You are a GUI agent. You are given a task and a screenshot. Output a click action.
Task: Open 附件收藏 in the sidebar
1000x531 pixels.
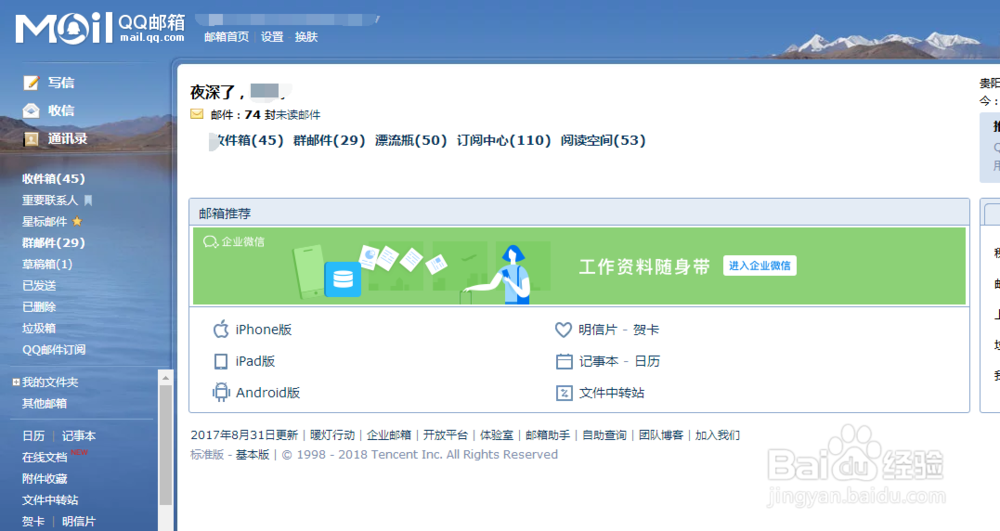45,479
